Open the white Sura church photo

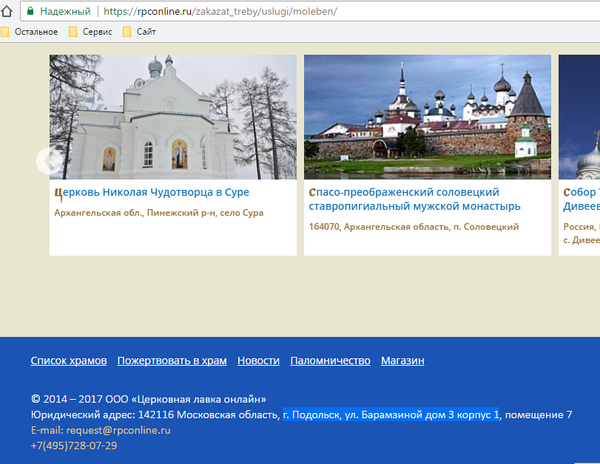173,115
